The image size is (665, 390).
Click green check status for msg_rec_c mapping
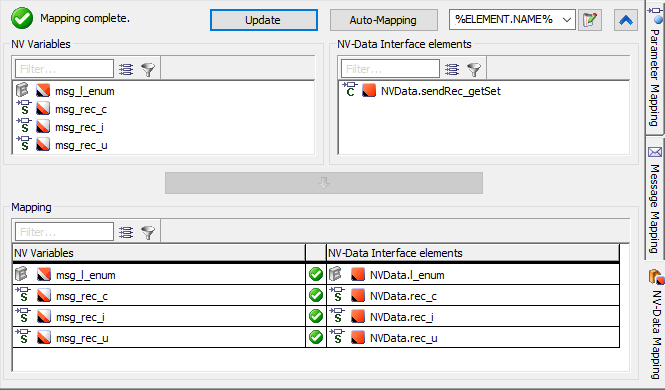click(x=316, y=295)
